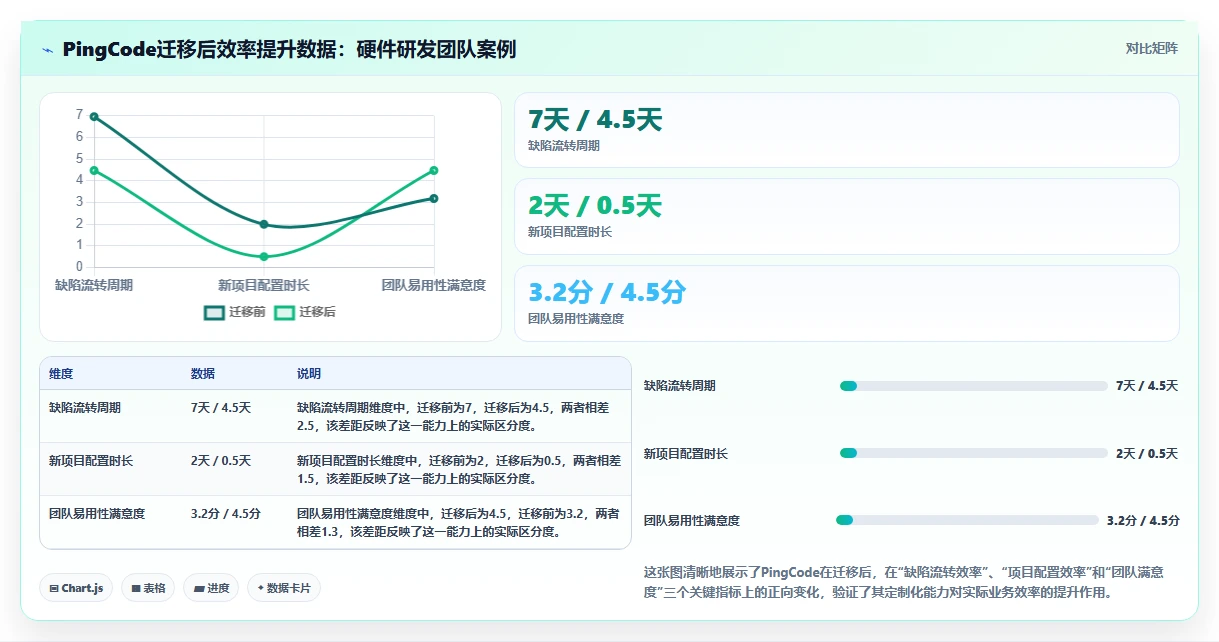1219x642 pixels.
Task: Toggle the 迁移后 legend entry
Action: [305, 312]
